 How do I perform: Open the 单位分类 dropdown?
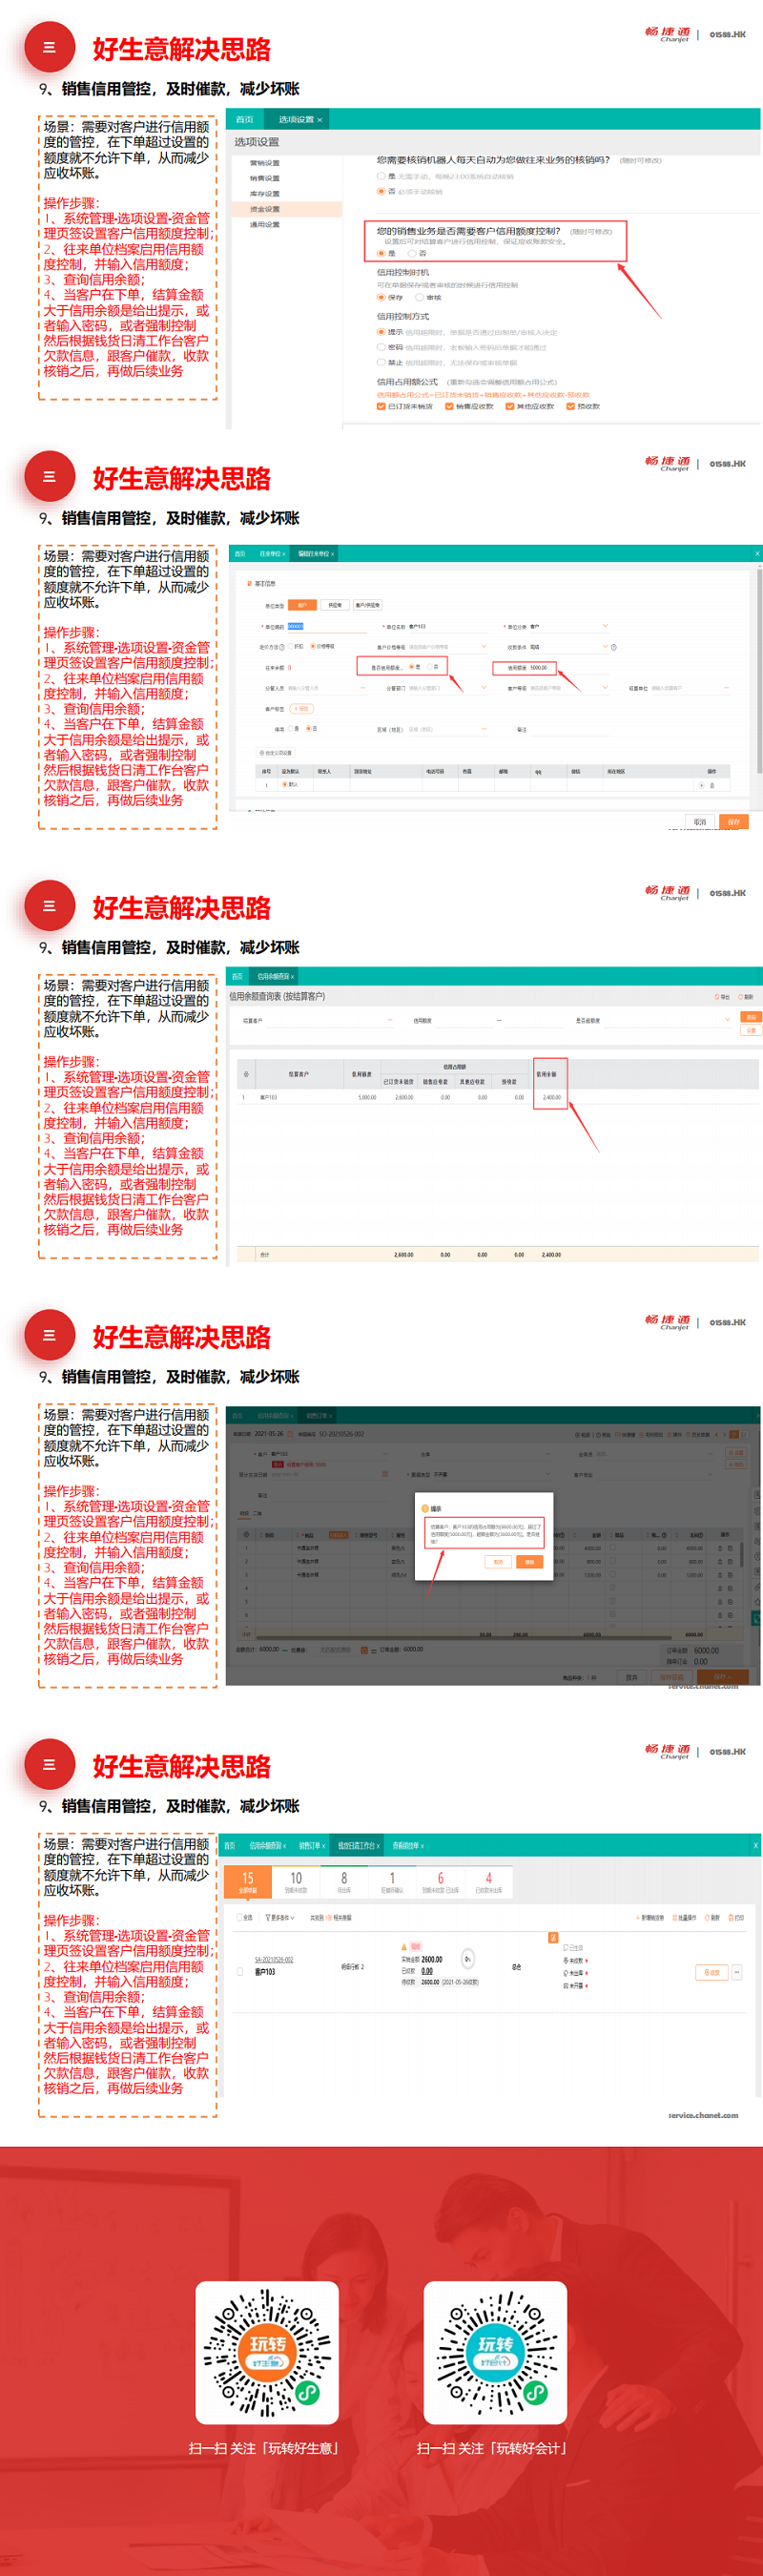coord(568,627)
